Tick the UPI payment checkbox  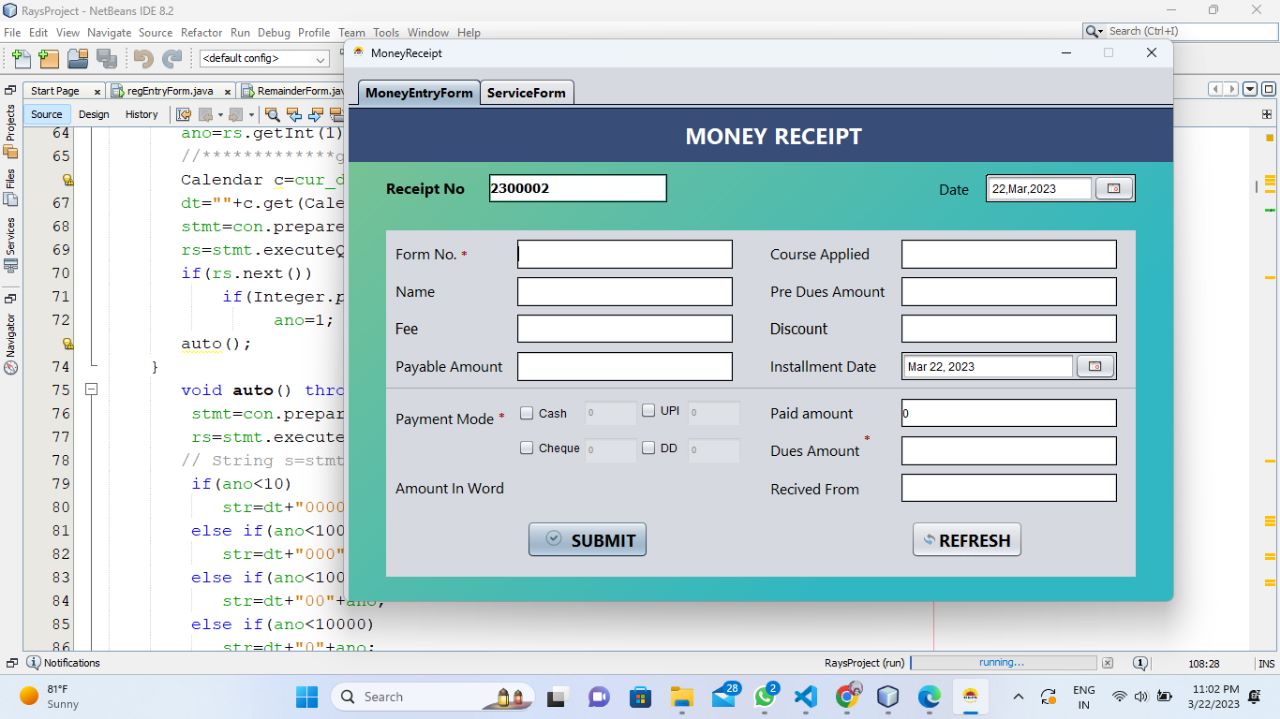(648, 410)
